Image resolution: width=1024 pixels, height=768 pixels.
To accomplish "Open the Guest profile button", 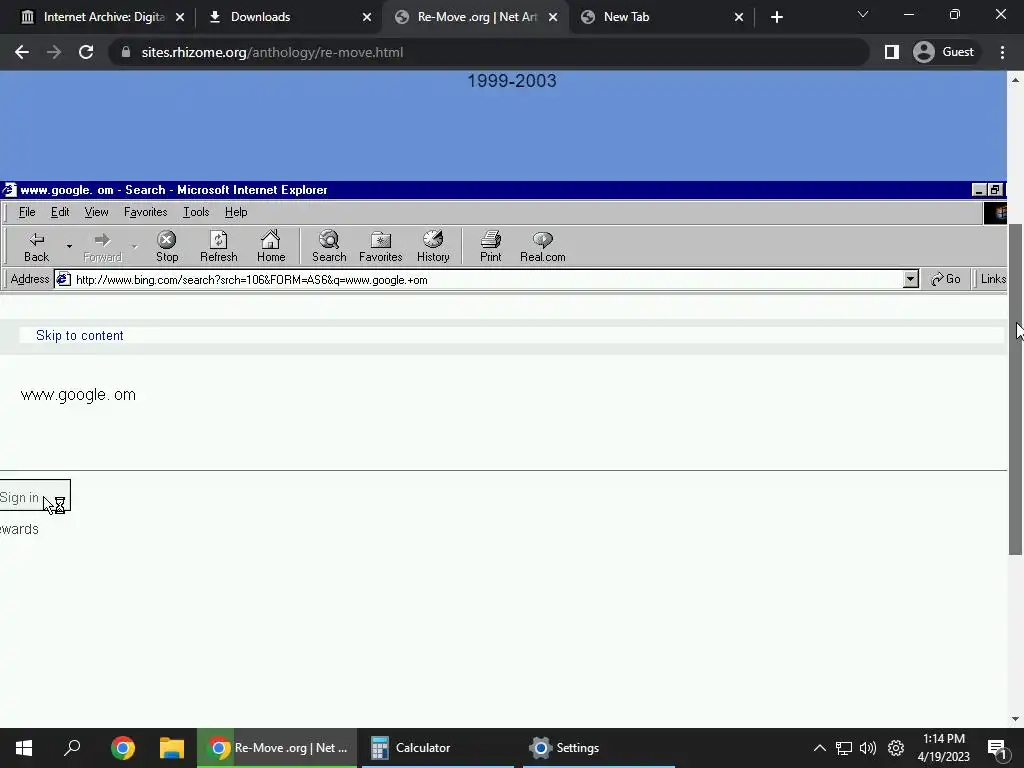I will [x=944, y=52].
